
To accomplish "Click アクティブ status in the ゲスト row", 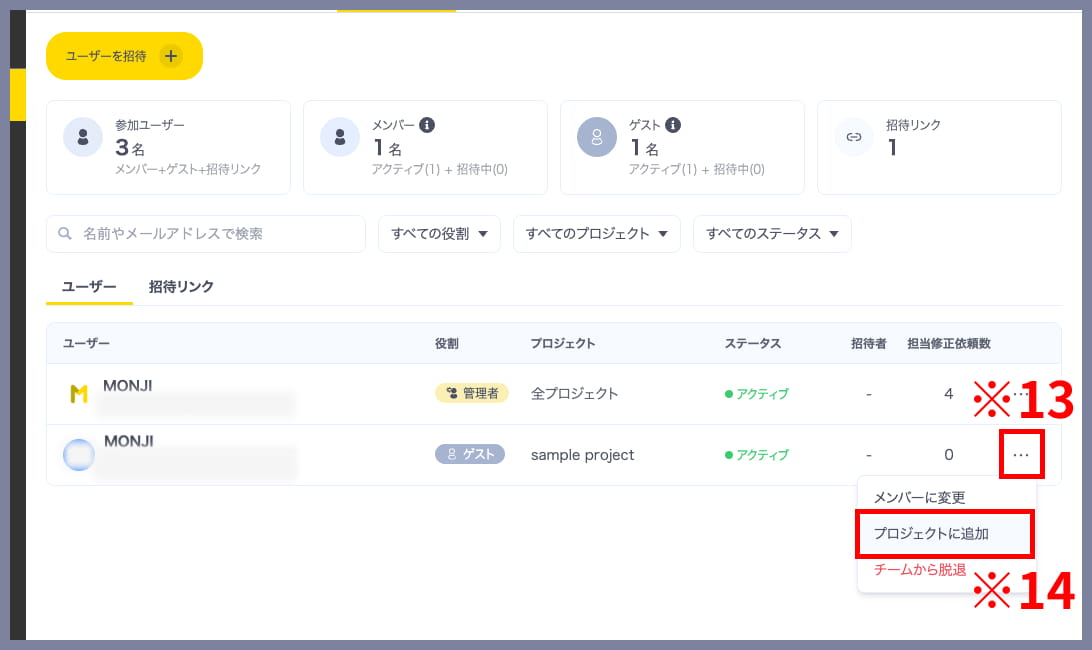I will click(x=756, y=455).
